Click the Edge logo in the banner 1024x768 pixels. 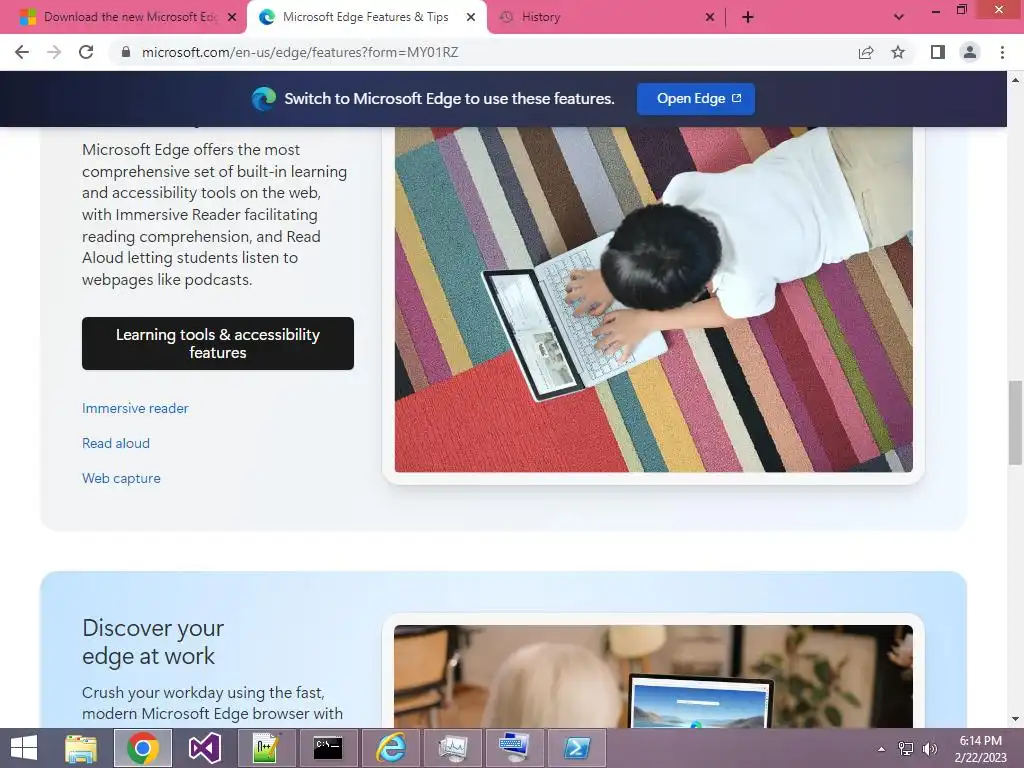pyautogui.click(x=264, y=99)
